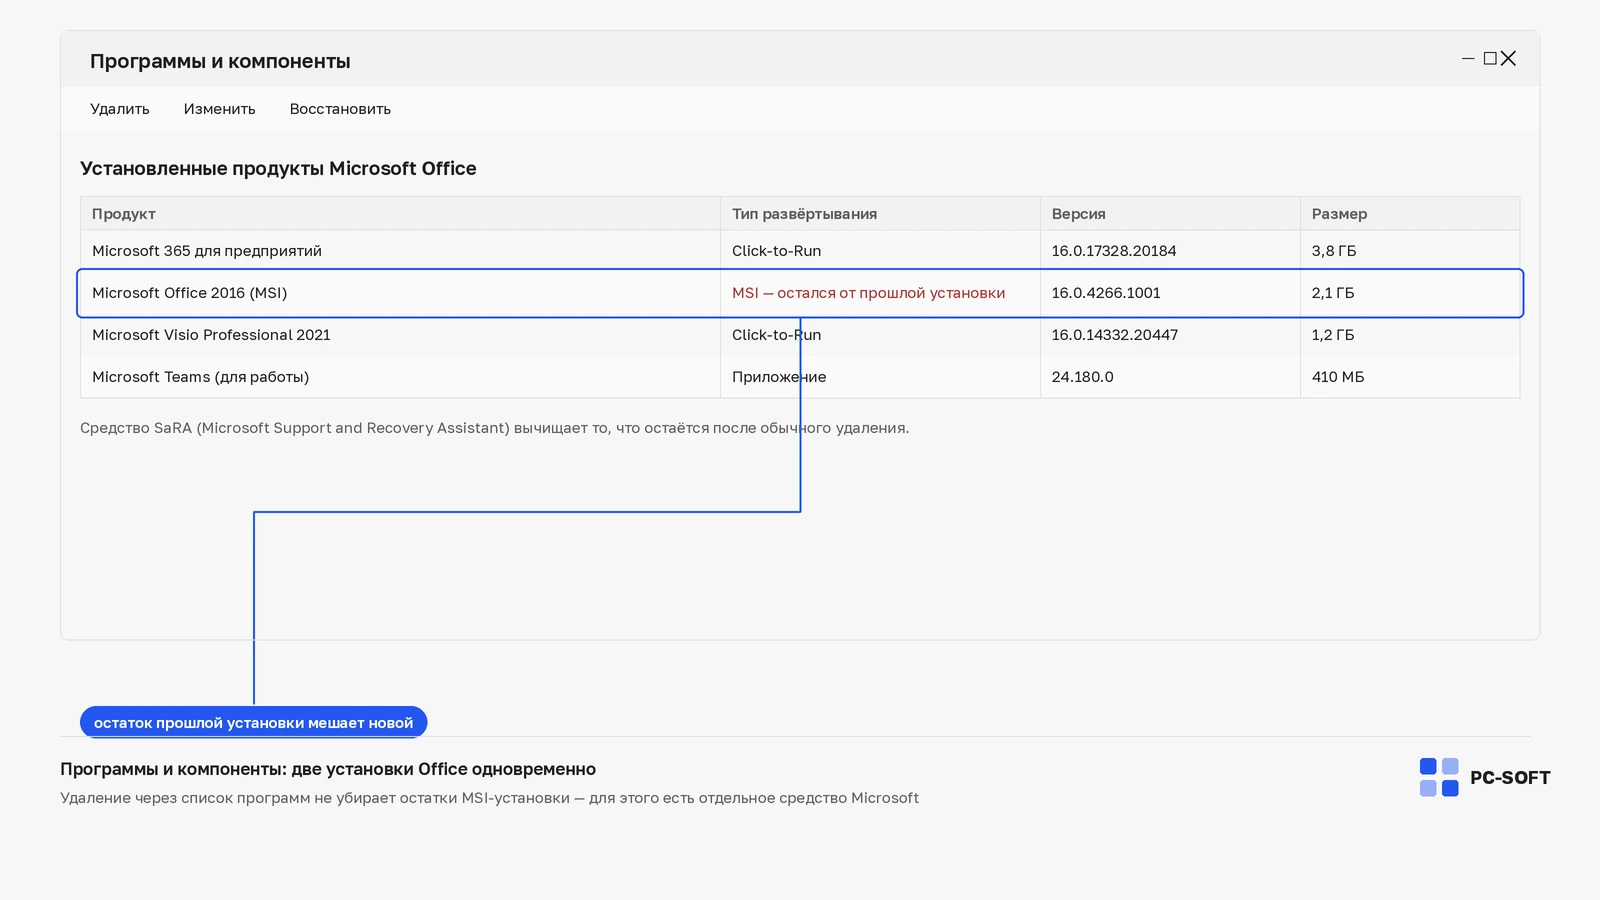Click Click-to-Run cell of Visio Professional
The image size is (1600, 900).
(776, 335)
